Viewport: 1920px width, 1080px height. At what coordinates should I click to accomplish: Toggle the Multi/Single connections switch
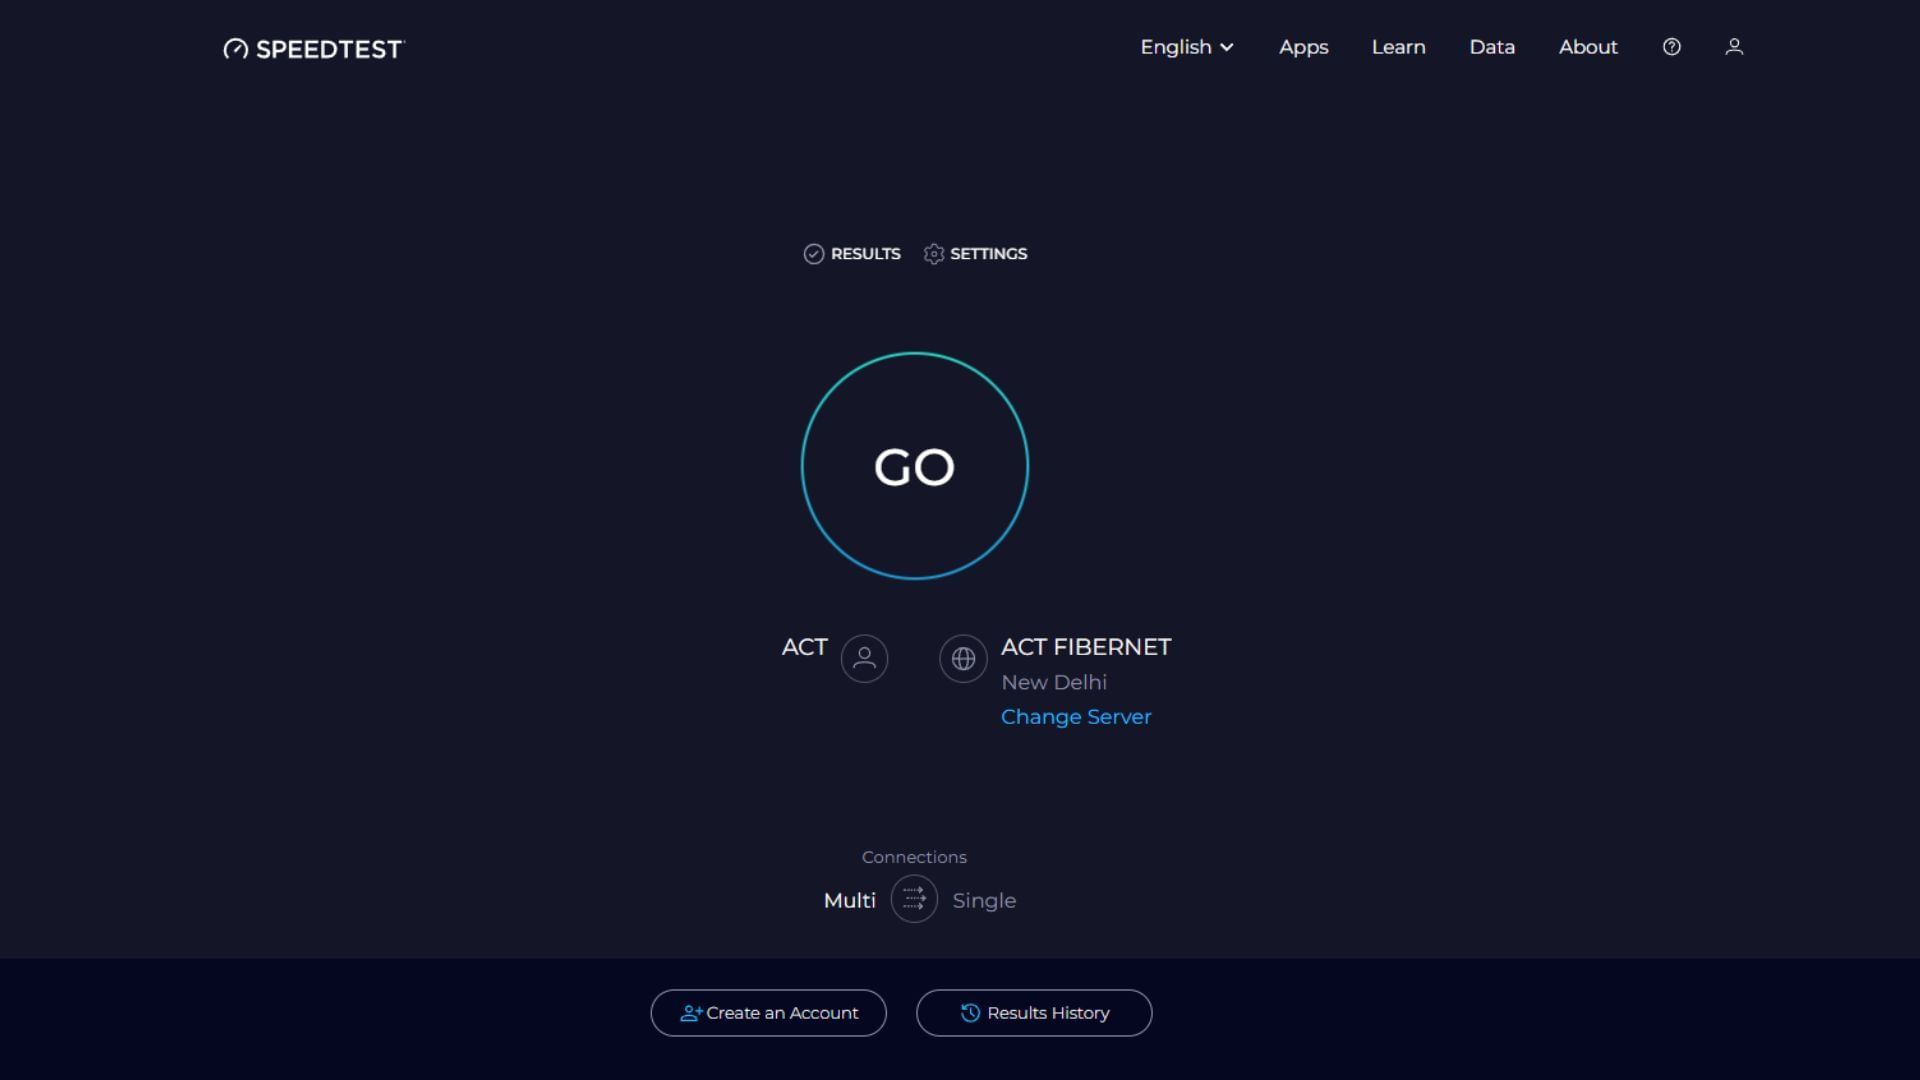coord(914,899)
